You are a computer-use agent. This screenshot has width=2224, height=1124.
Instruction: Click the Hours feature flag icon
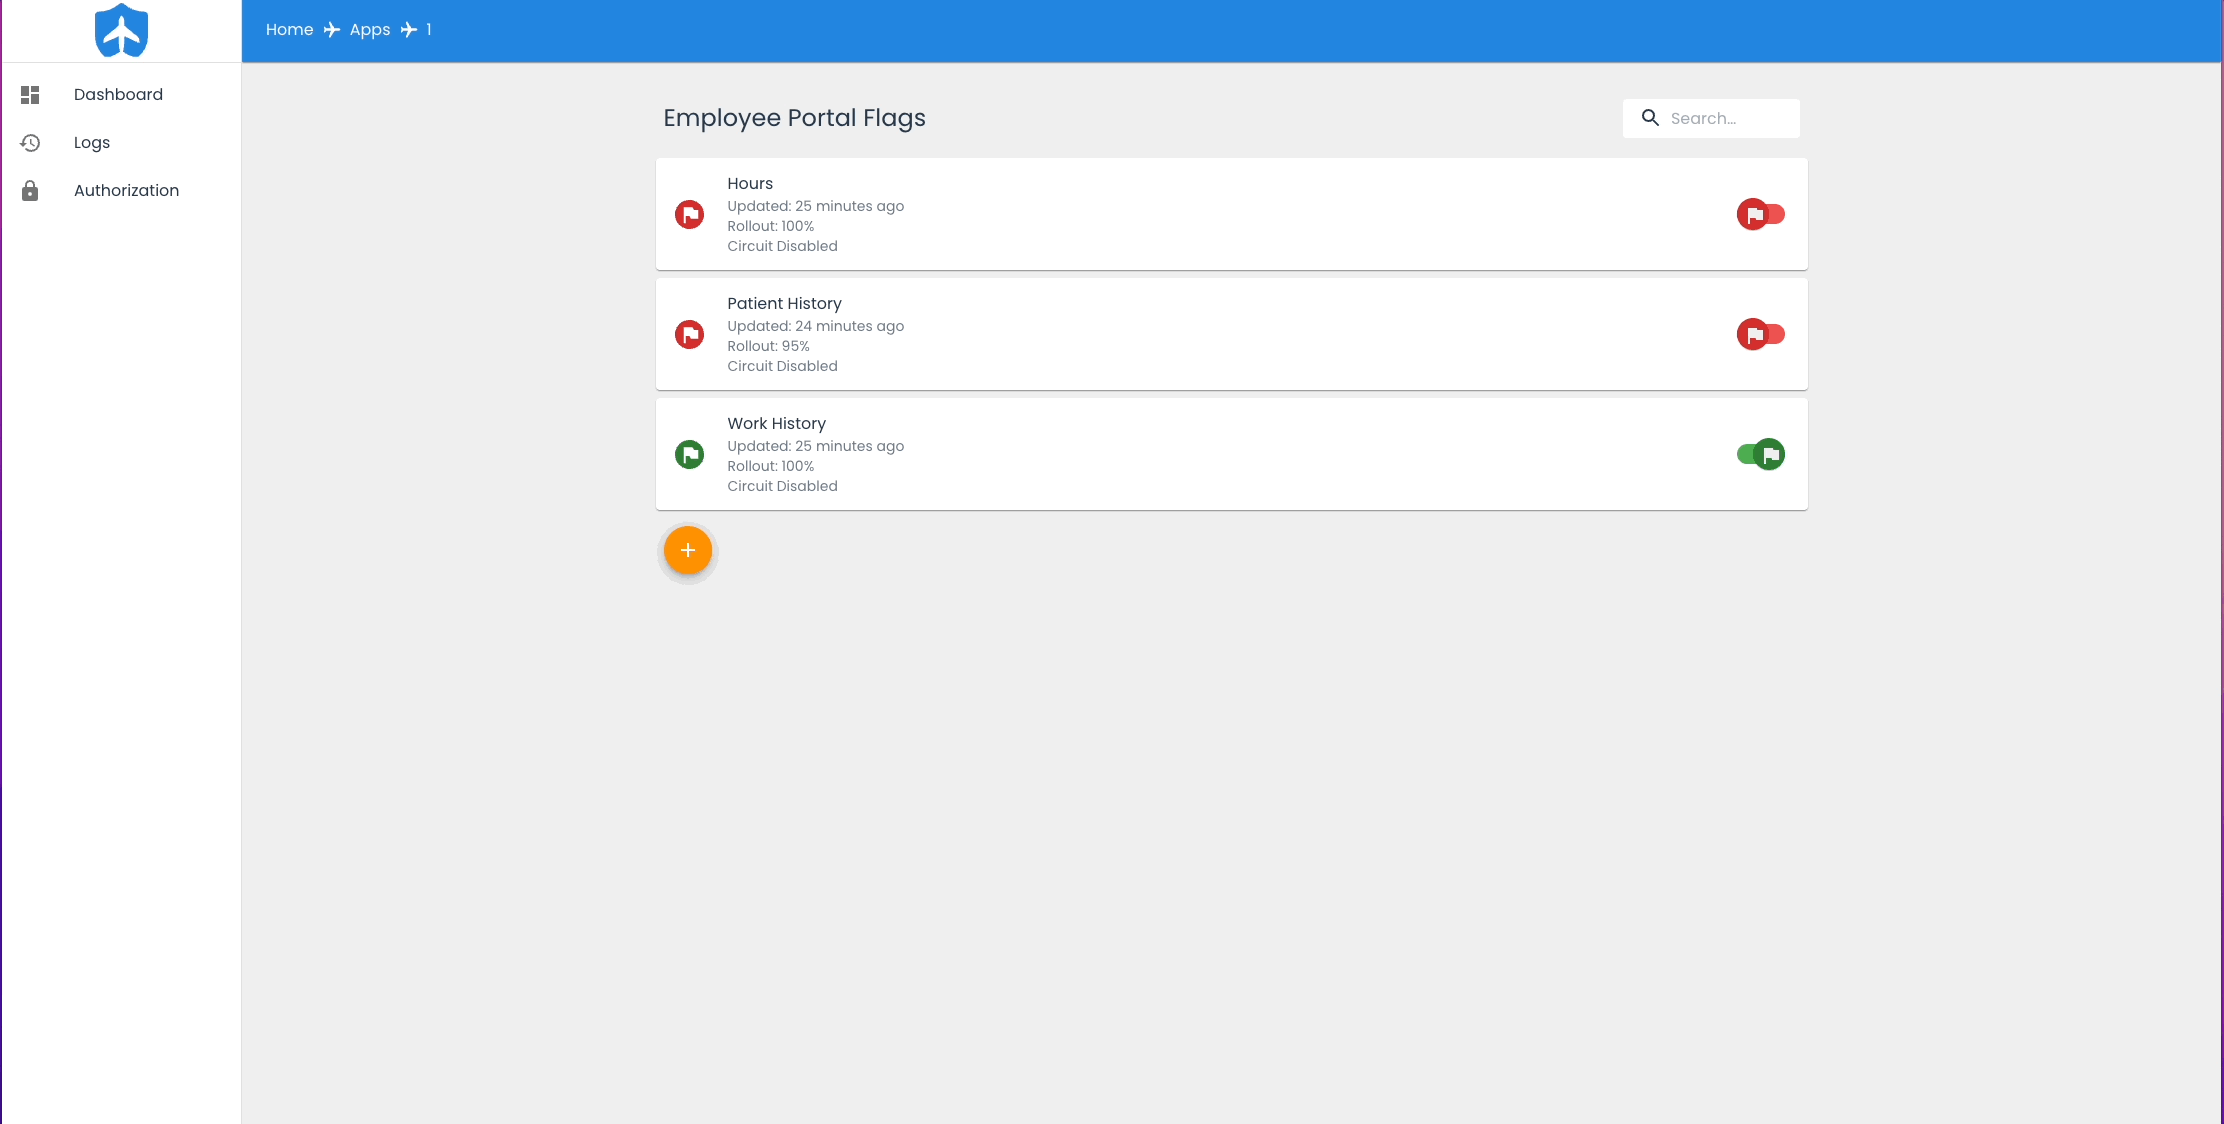(x=689, y=214)
